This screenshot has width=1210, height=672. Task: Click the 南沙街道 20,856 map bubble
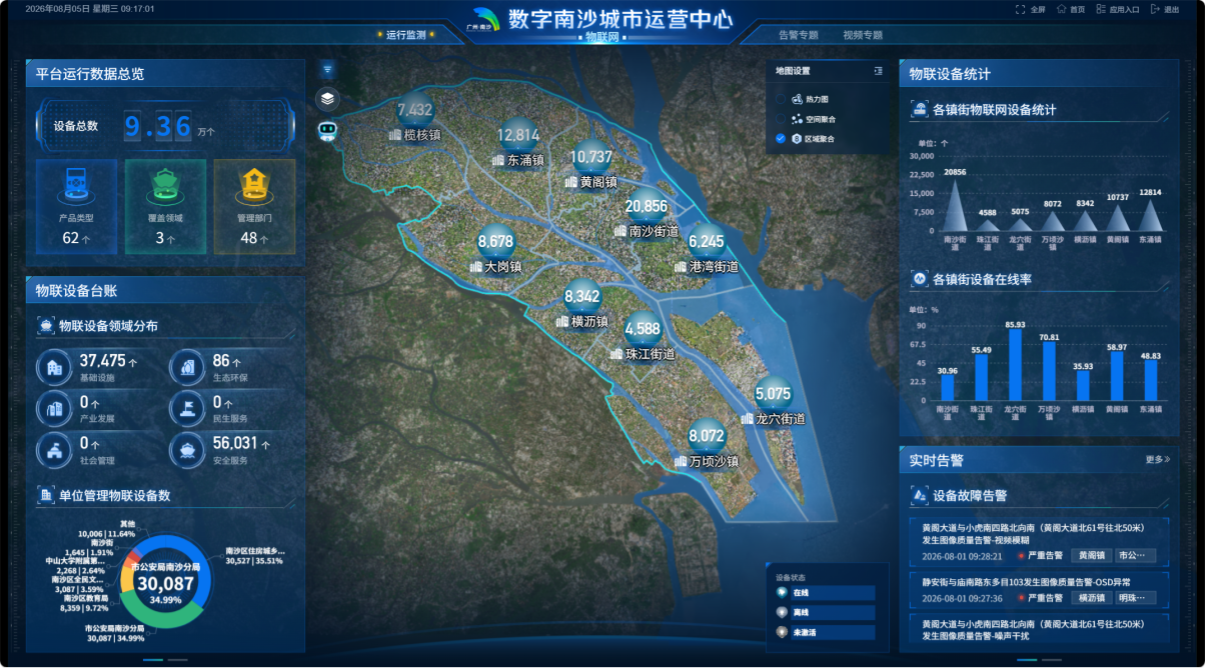646,207
